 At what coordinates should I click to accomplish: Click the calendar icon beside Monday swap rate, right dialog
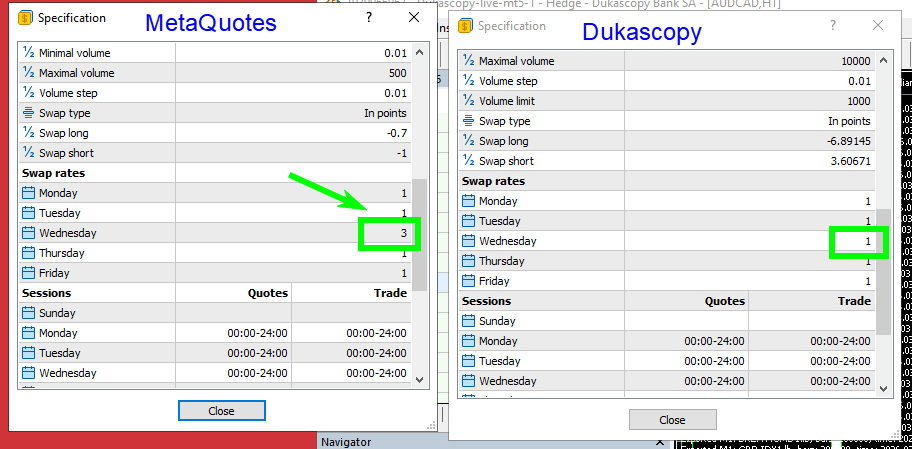[x=468, y=201]
